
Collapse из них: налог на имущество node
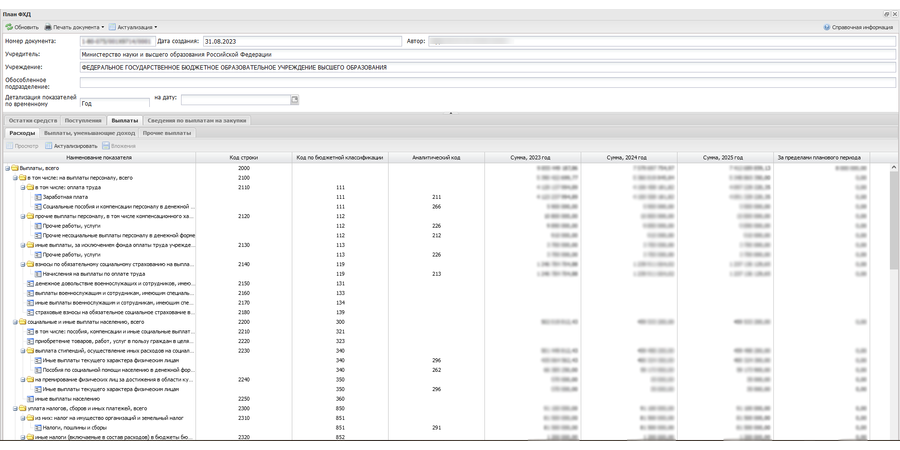23,418
